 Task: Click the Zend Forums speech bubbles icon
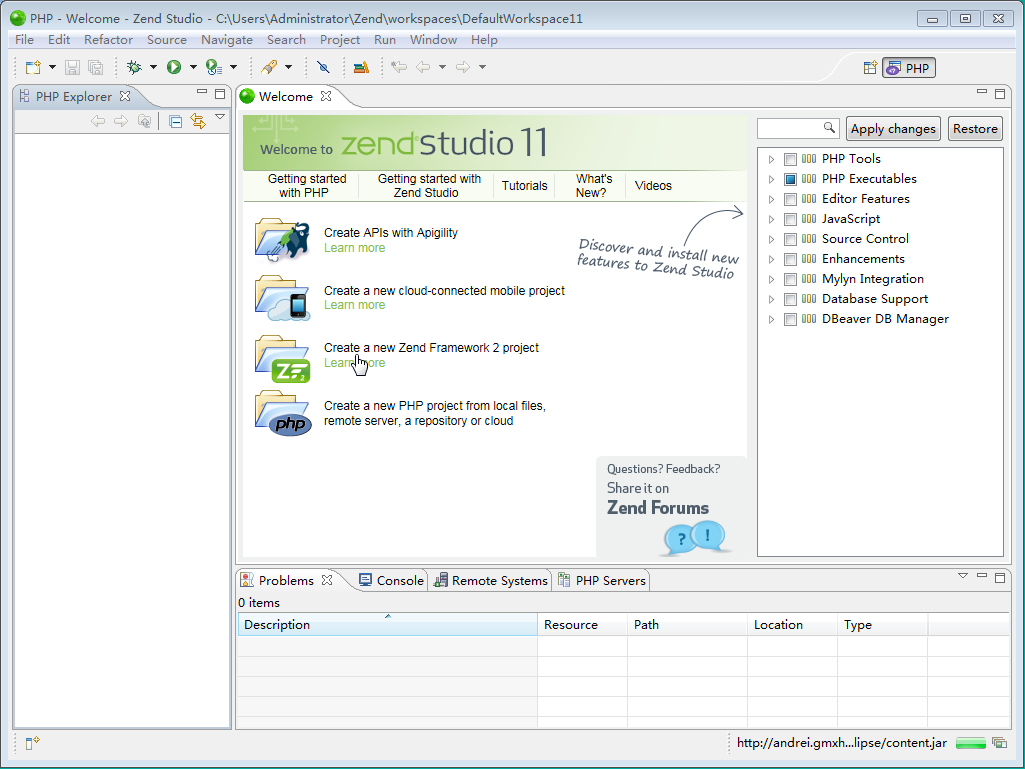[x=694, y=538]
